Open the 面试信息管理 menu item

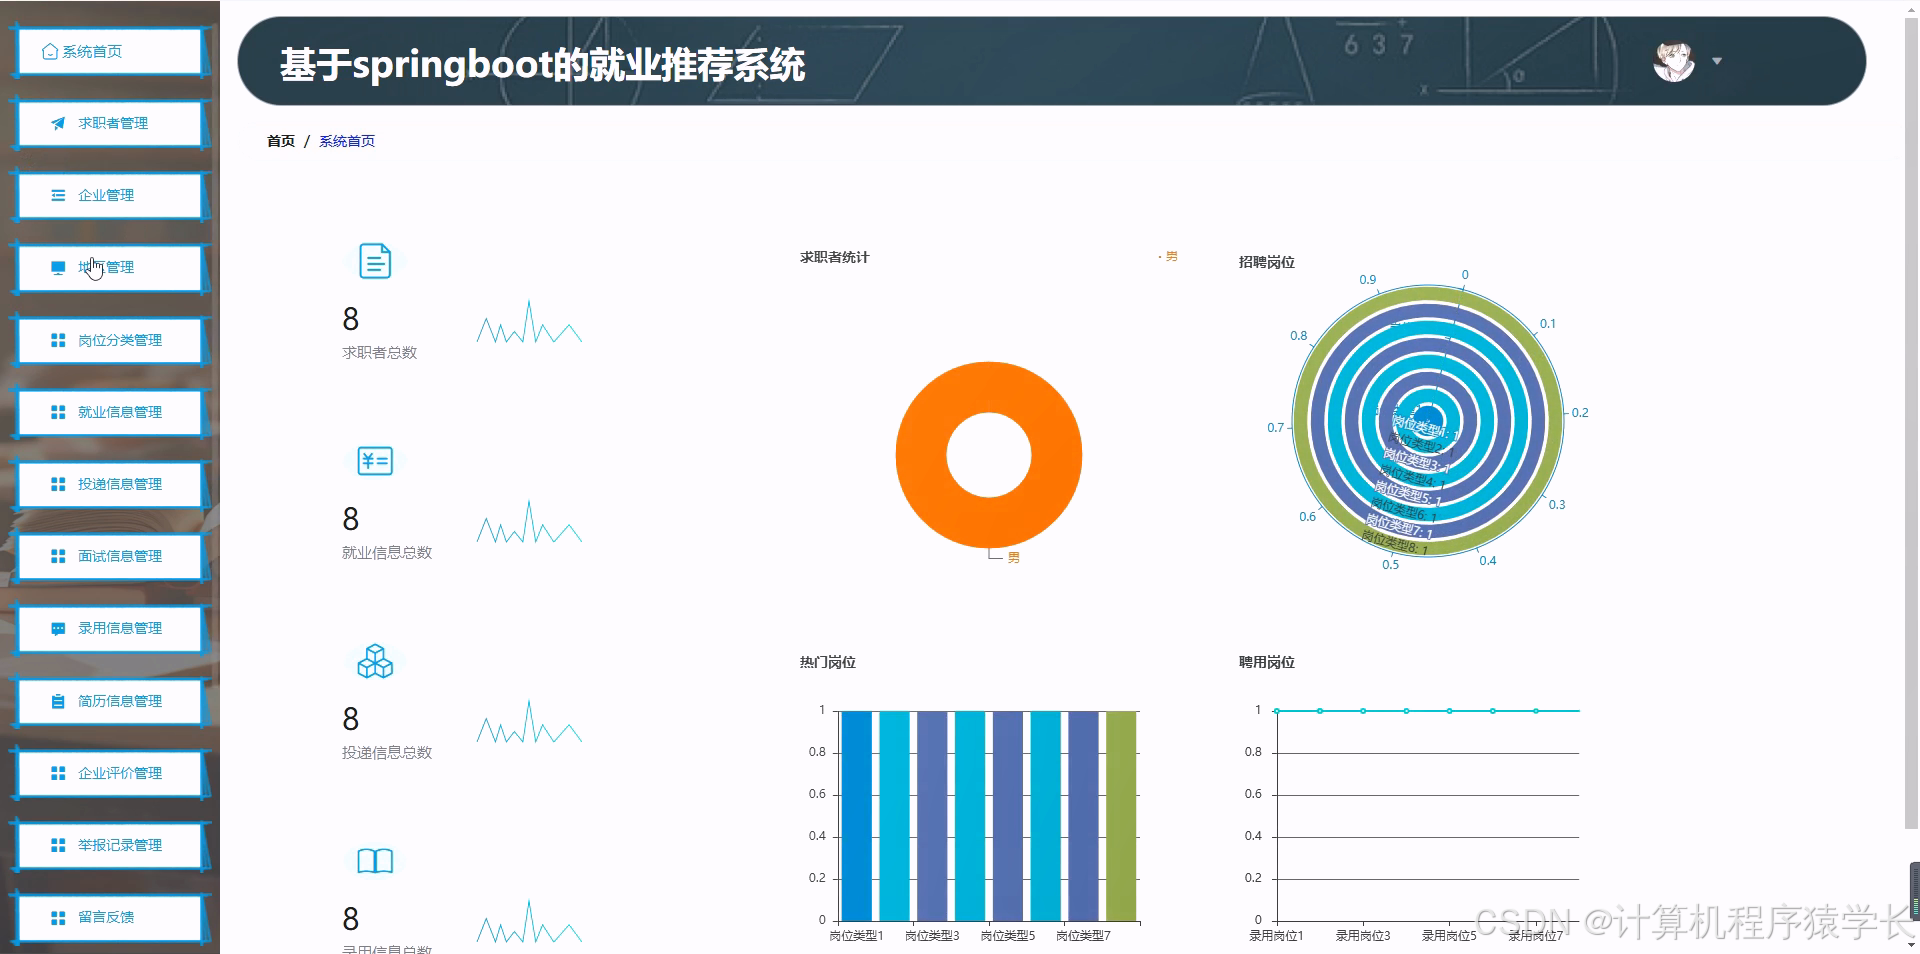(108, 556)
